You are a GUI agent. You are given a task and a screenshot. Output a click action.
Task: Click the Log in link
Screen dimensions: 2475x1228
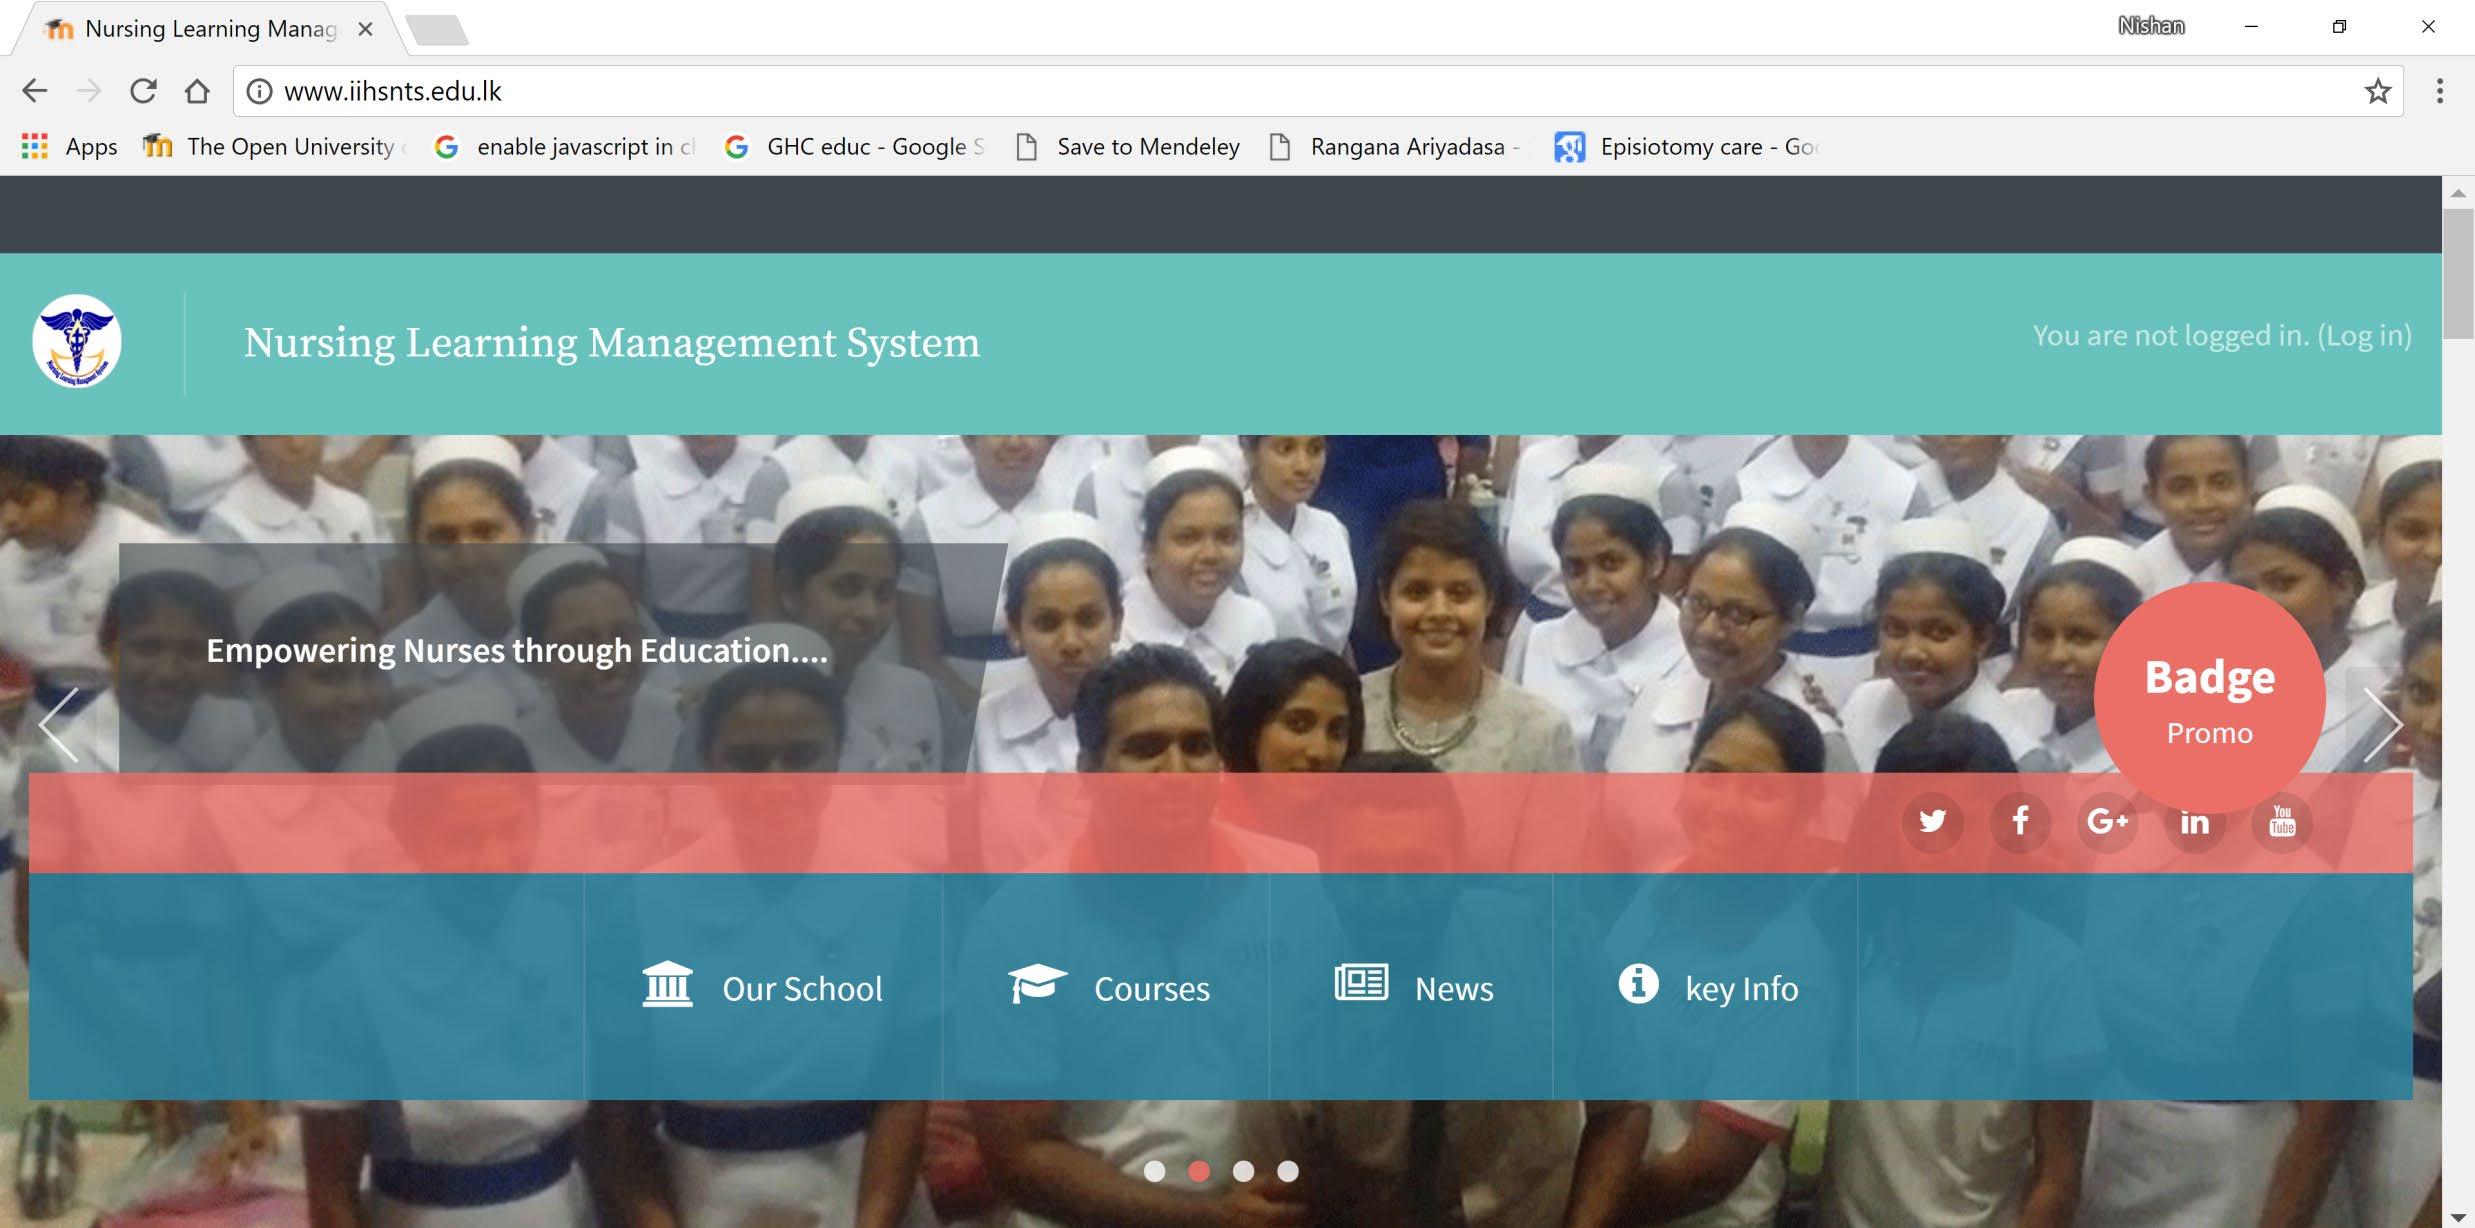[x=2364, y=336]
